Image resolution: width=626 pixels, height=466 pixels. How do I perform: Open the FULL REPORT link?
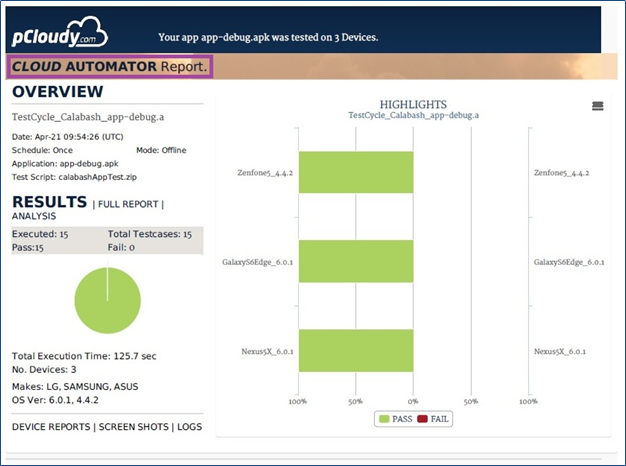coord(128,204)
